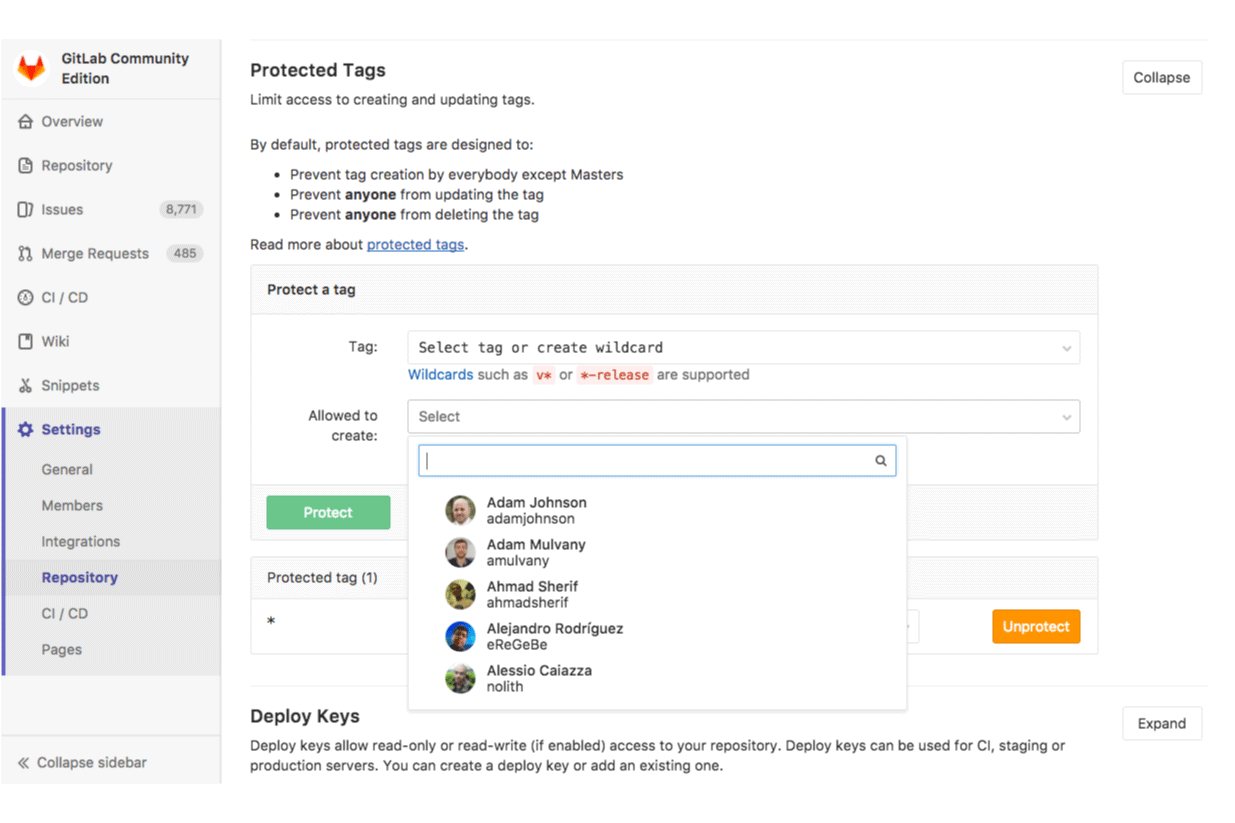This screenshot has height=823, width=1235.
Task: Click the Overview home icon
Action: click(x=26, y=122)
